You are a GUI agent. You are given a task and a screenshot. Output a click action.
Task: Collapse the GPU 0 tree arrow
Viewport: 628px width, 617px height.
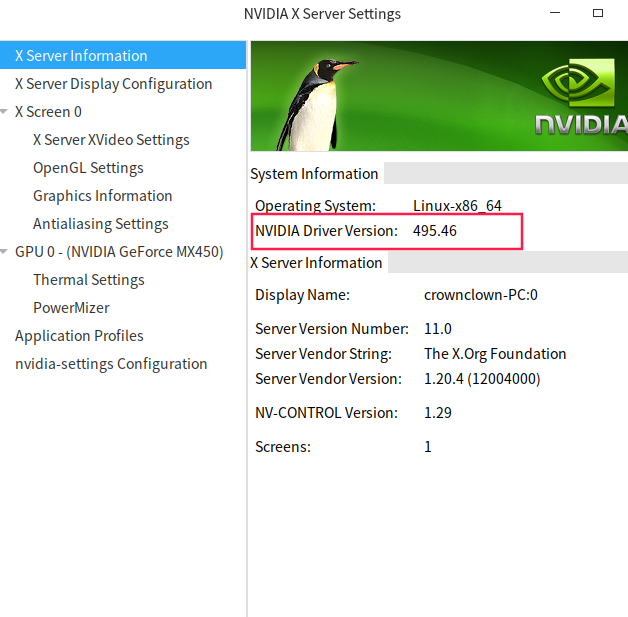[x=4, y=252]
